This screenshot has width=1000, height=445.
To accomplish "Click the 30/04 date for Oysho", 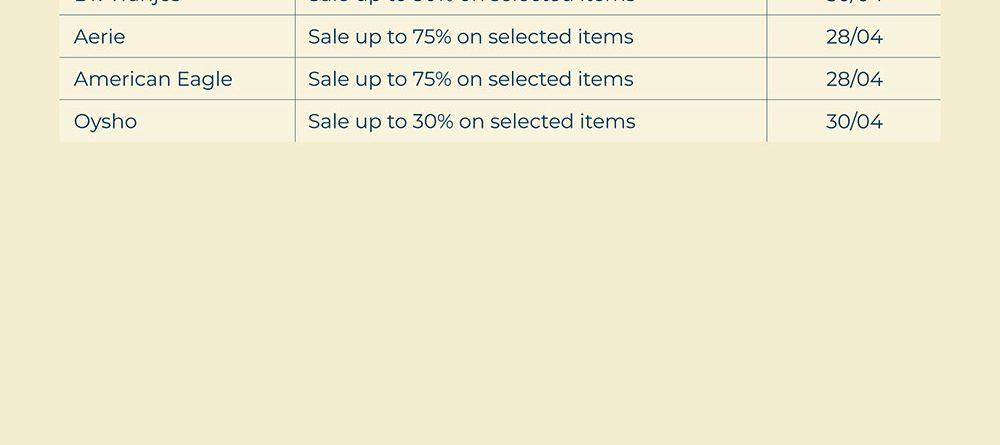I will 854,121.
